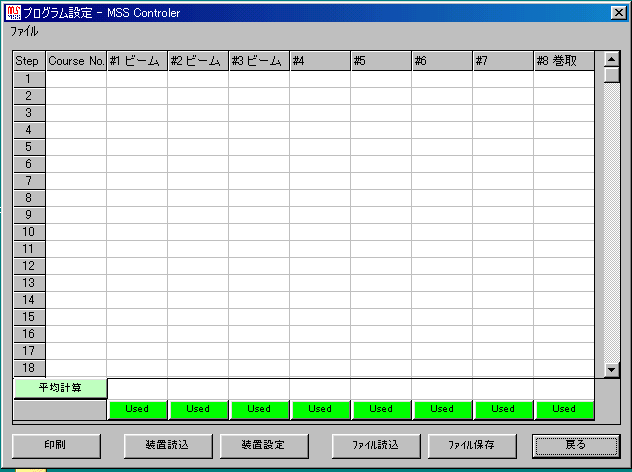Close the プログラム設定 window
This screenshot has height=472, width=632.
pos(617,12)
